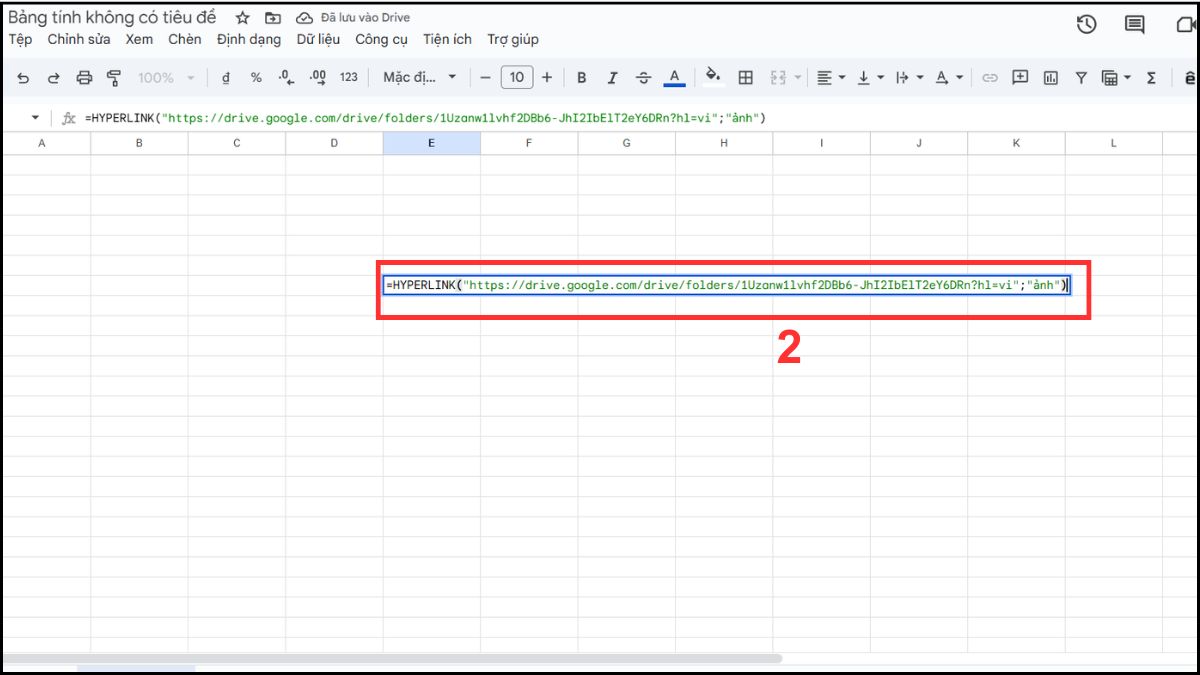Screen dimensions: 1200x675
Task: Toggle strikethrough formatting
Action: click(x=644, y=77)
